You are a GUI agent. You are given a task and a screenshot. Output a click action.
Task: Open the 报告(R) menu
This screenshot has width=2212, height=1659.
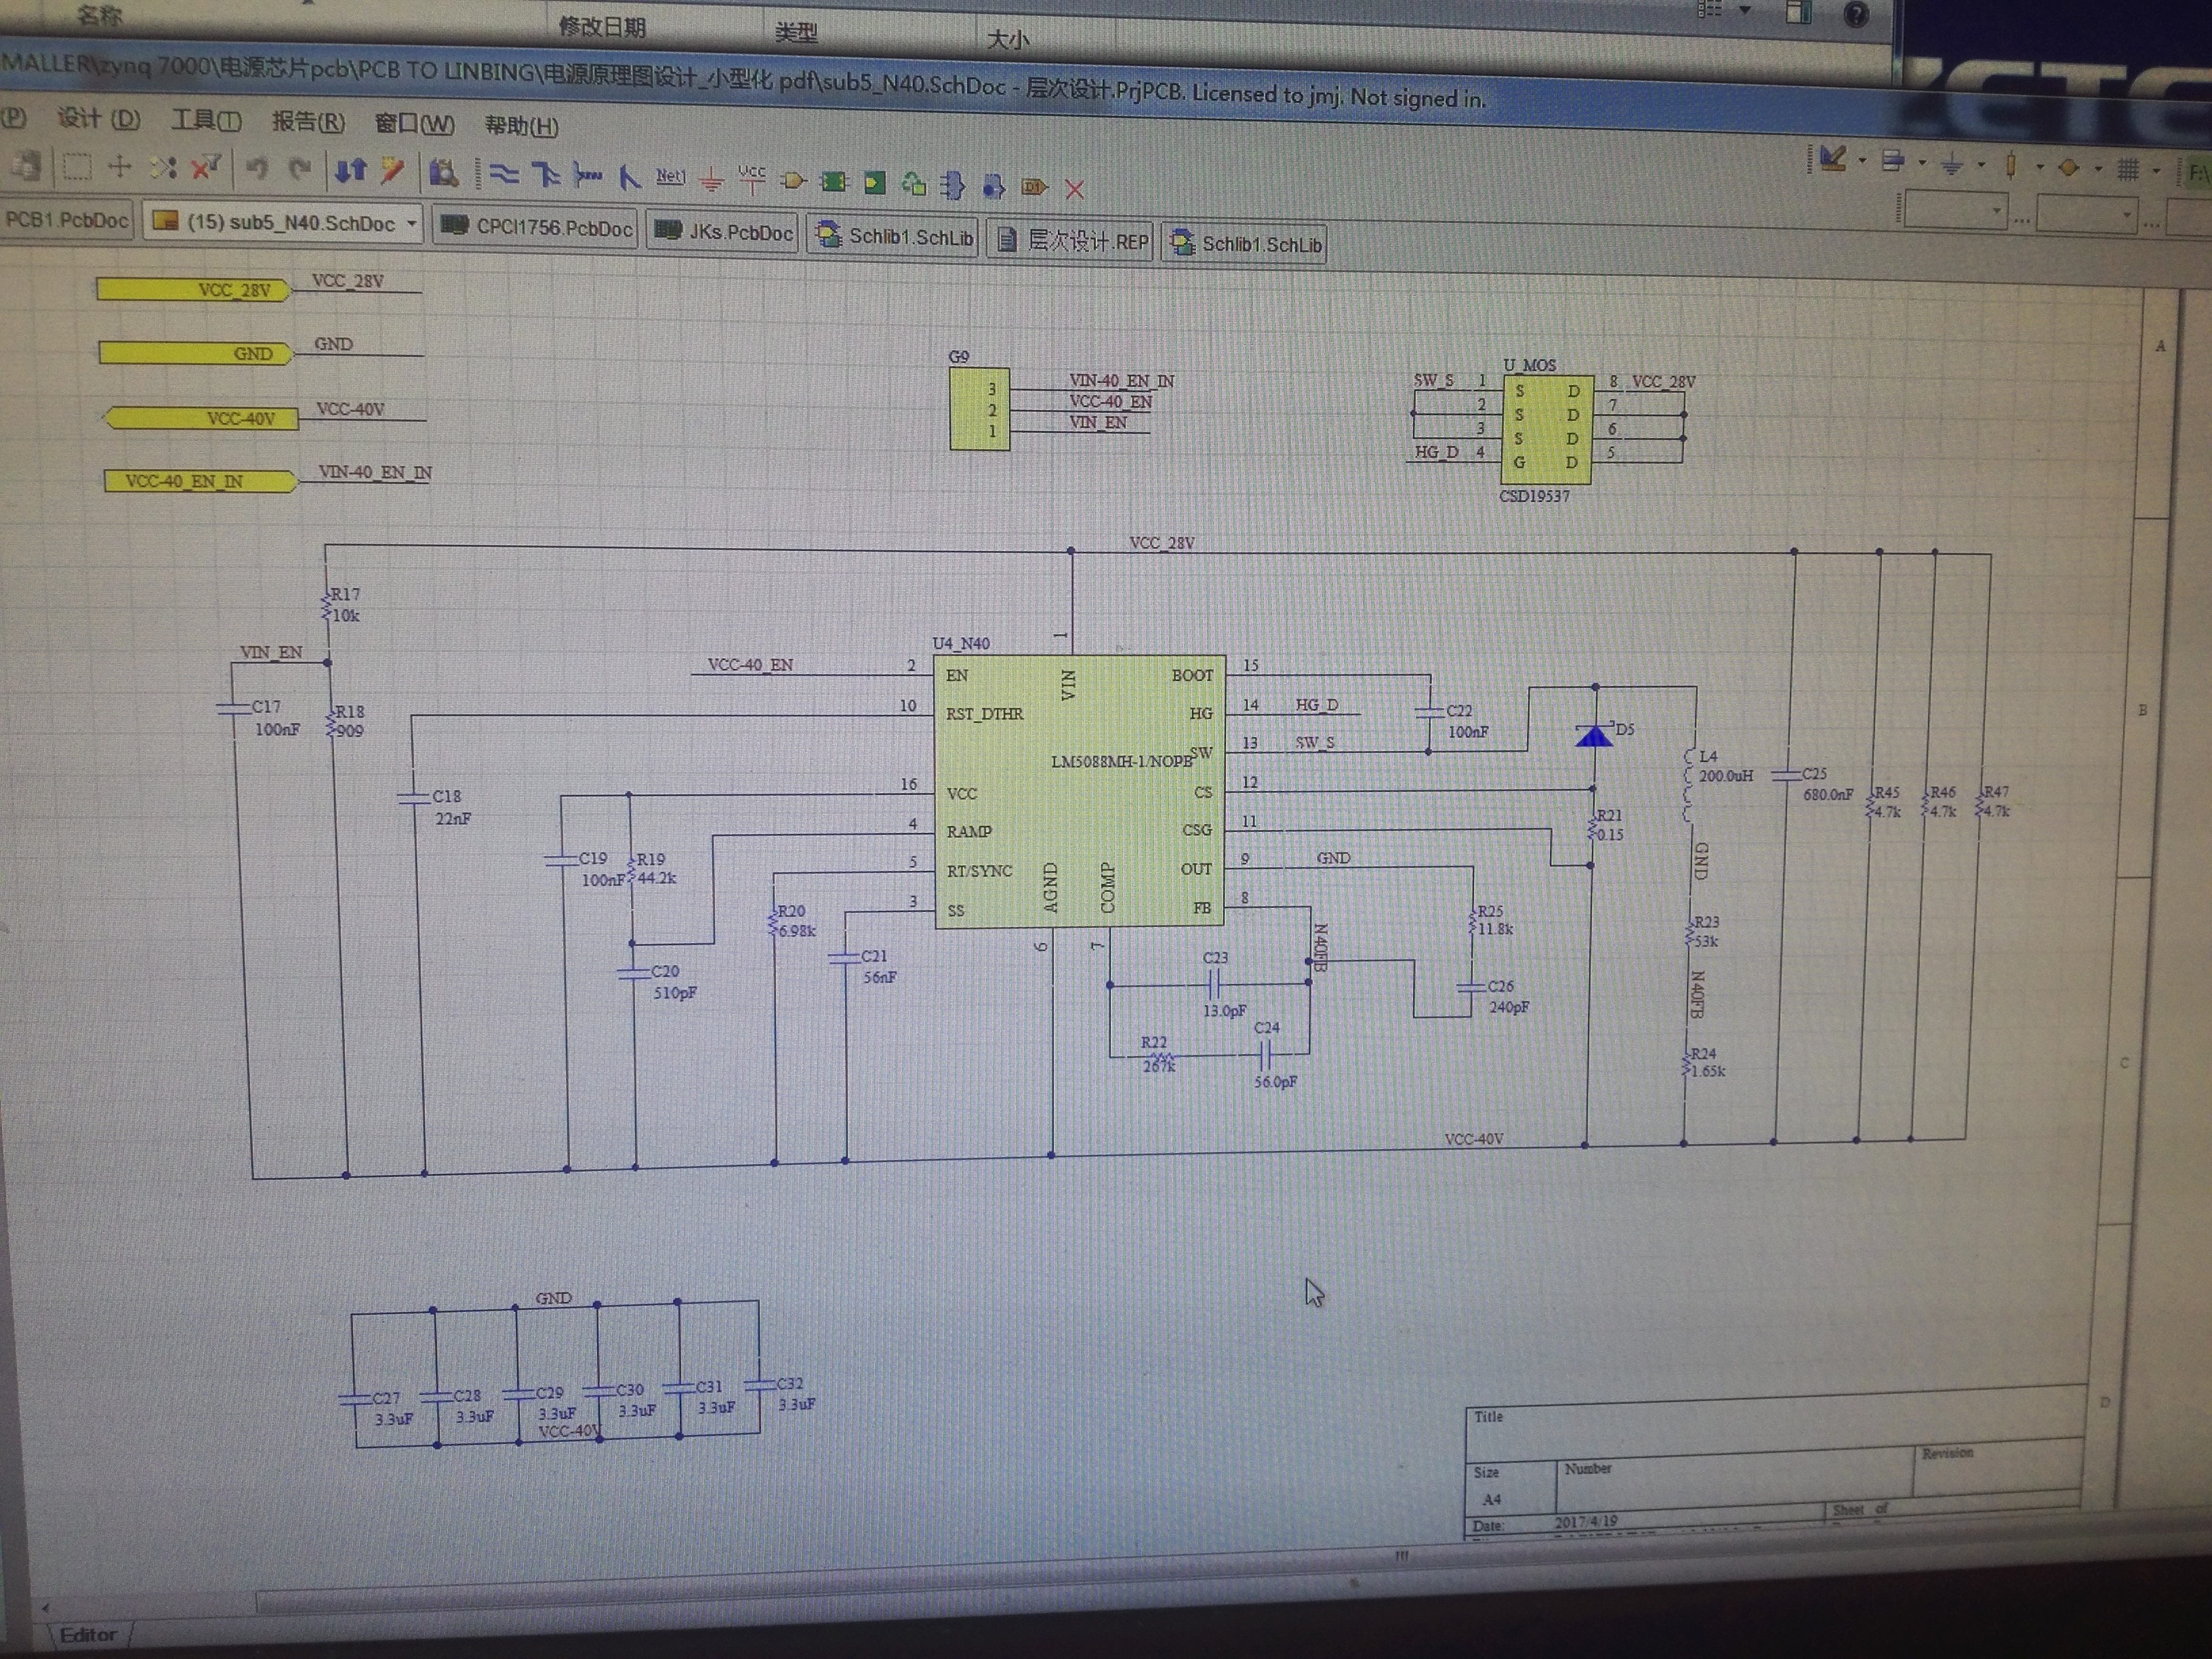[x=308, y=122]
